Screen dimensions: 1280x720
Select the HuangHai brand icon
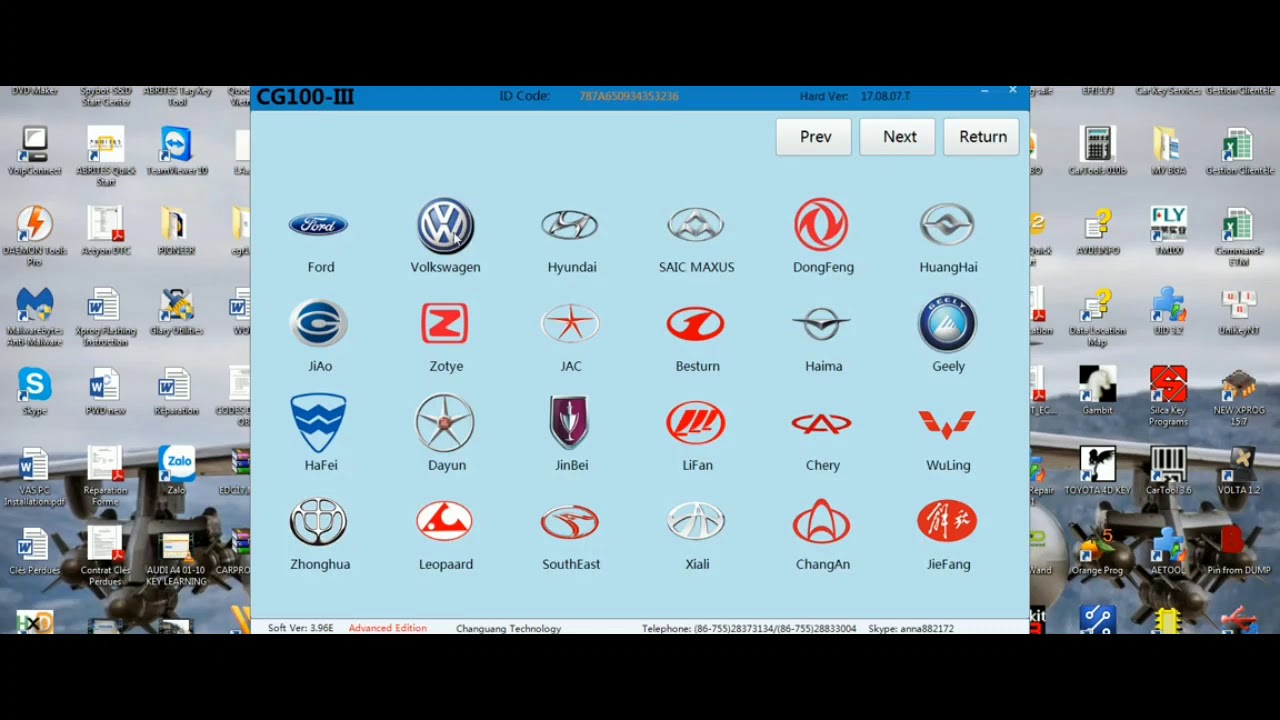pos(947,225)
